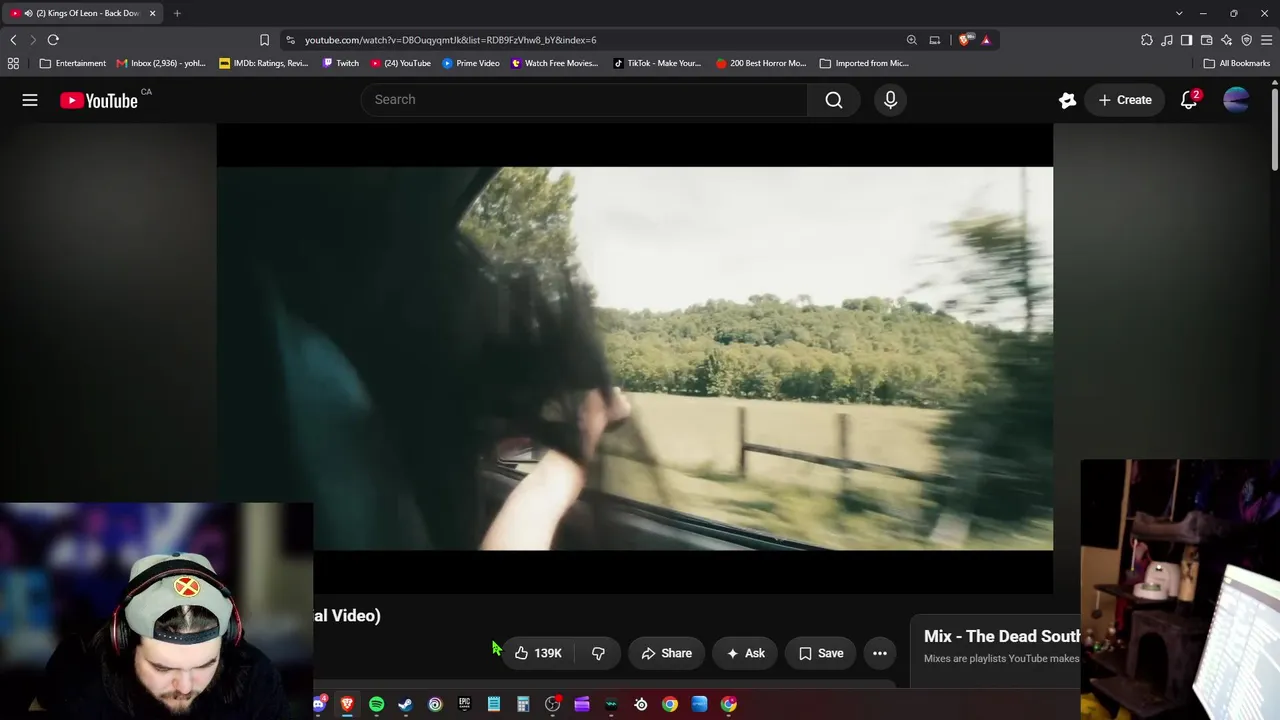
Task: Open the Leo AI sparkle toolbar icon
Action: (x=1227, y=40)
